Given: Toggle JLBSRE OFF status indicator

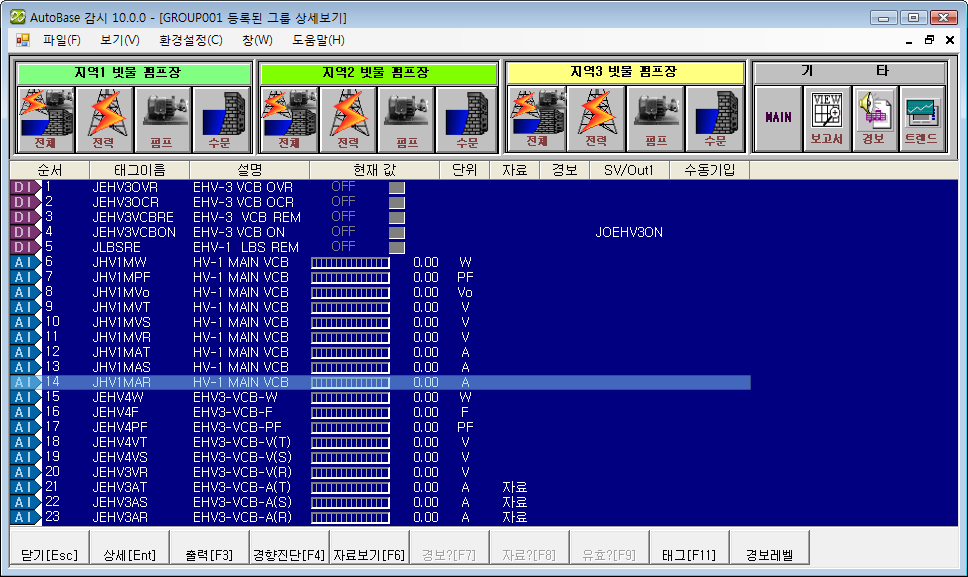Looking at the screenshot, I should point(397,247).
